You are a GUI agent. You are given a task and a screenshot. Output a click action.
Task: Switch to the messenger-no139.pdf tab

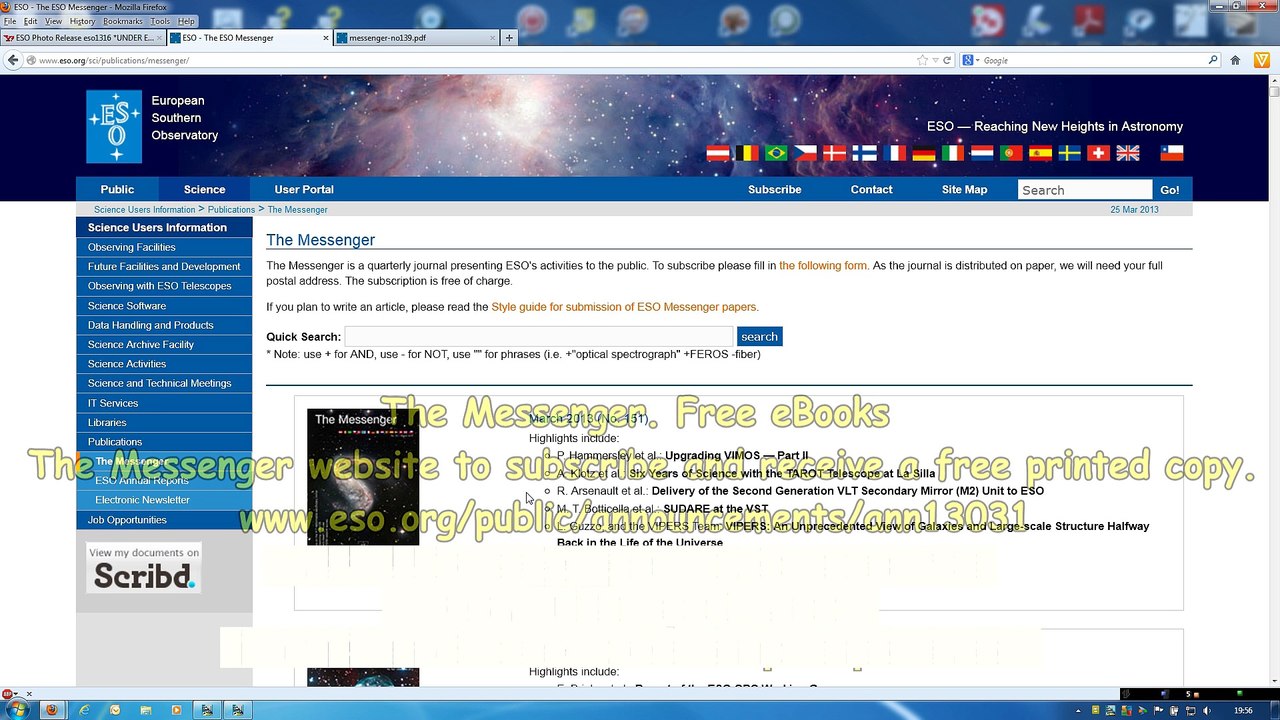[415, 38]
